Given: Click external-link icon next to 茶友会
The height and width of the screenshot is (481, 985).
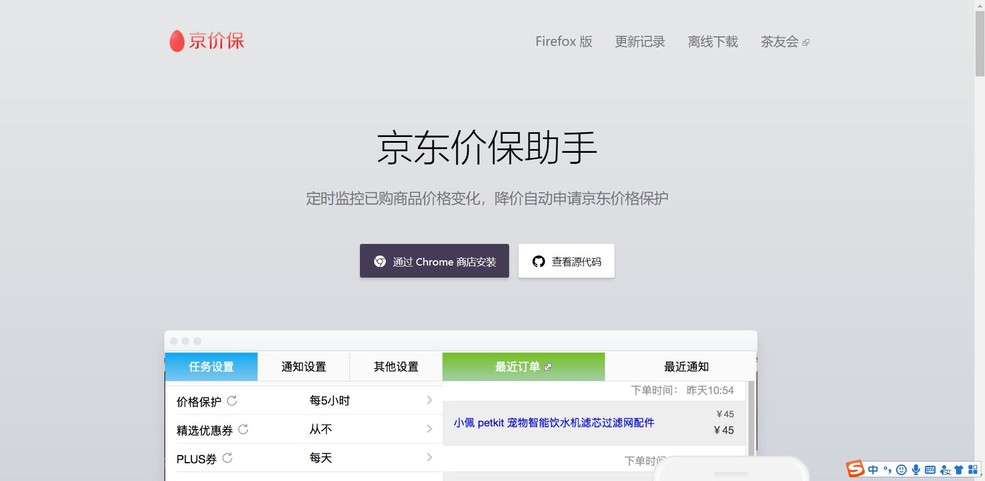Looking at the screenshot, I should coord(806,43).
